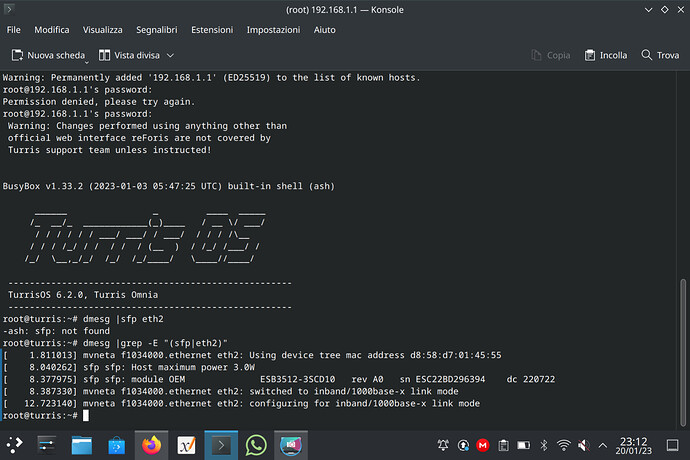Click the notifications bell tray icon
This screenshot has width=690, height=460.
click(443, 445)
